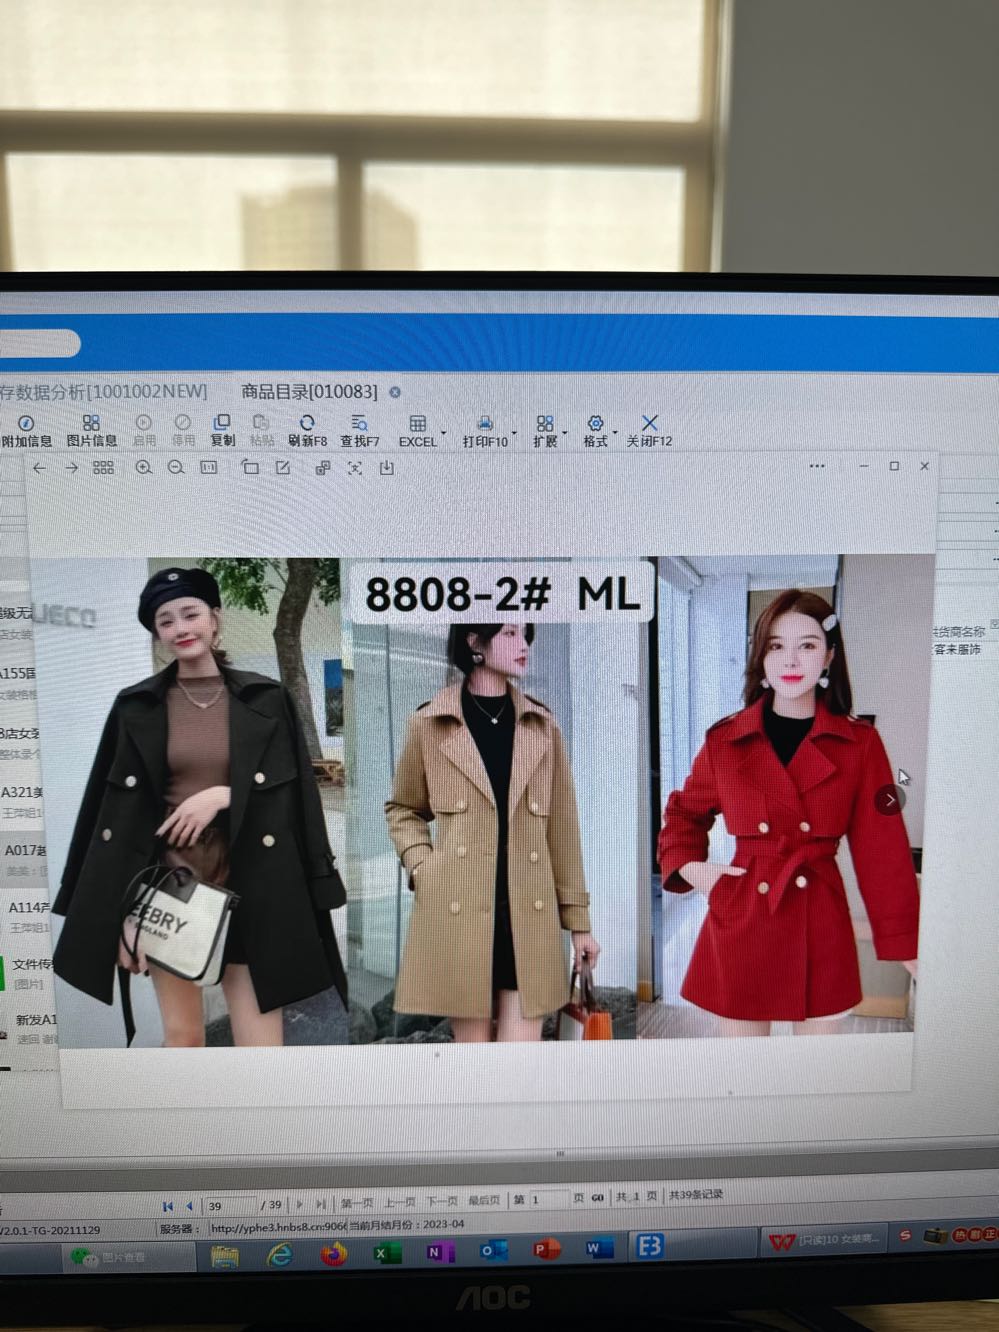The image size is (999, 1332).
Task: Click the 最后页 last page button
Action: click(x=484, y=1201)
